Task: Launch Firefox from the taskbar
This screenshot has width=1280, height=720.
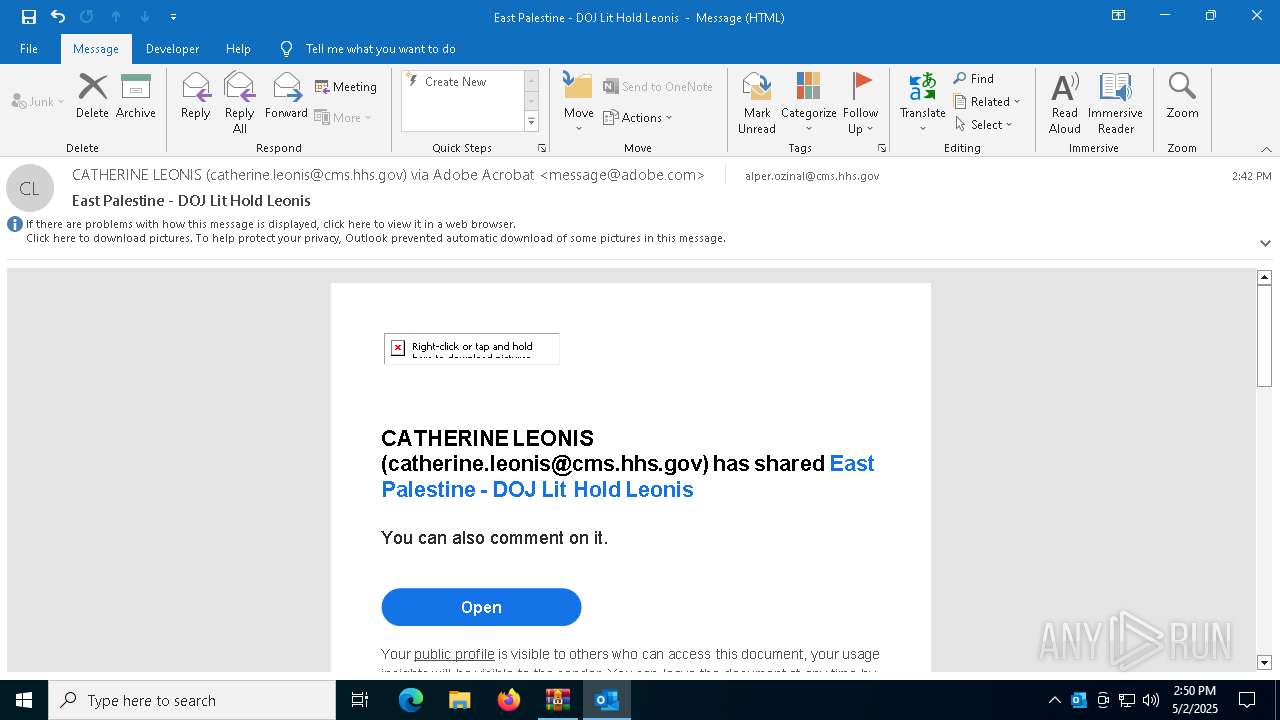Action: [x=508, y=700]
